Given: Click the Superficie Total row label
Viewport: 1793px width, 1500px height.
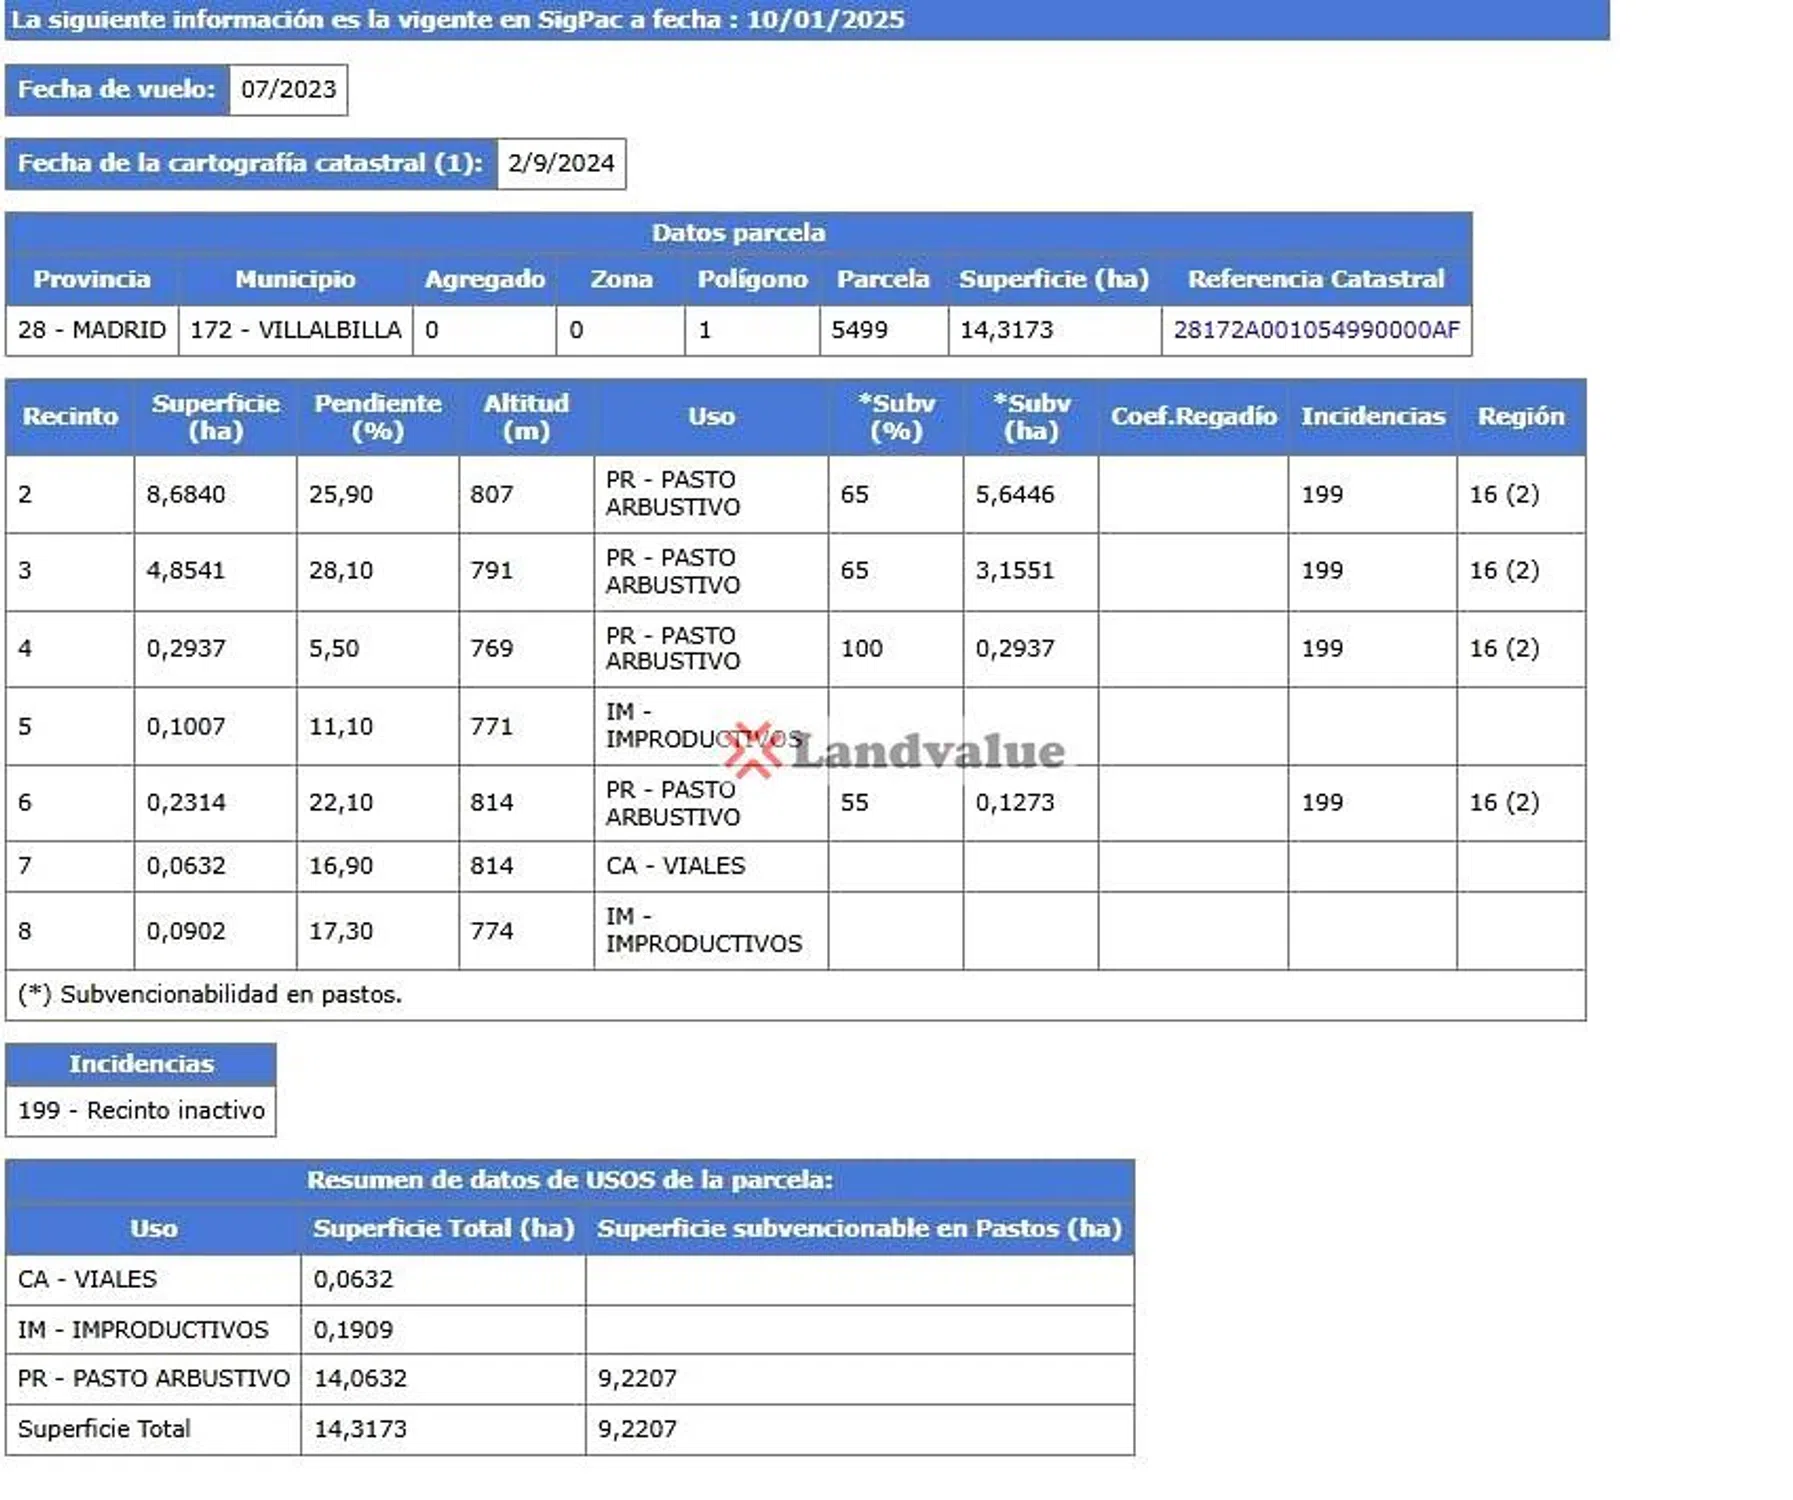Looking at the screenshot, I should click(104, 1429).
